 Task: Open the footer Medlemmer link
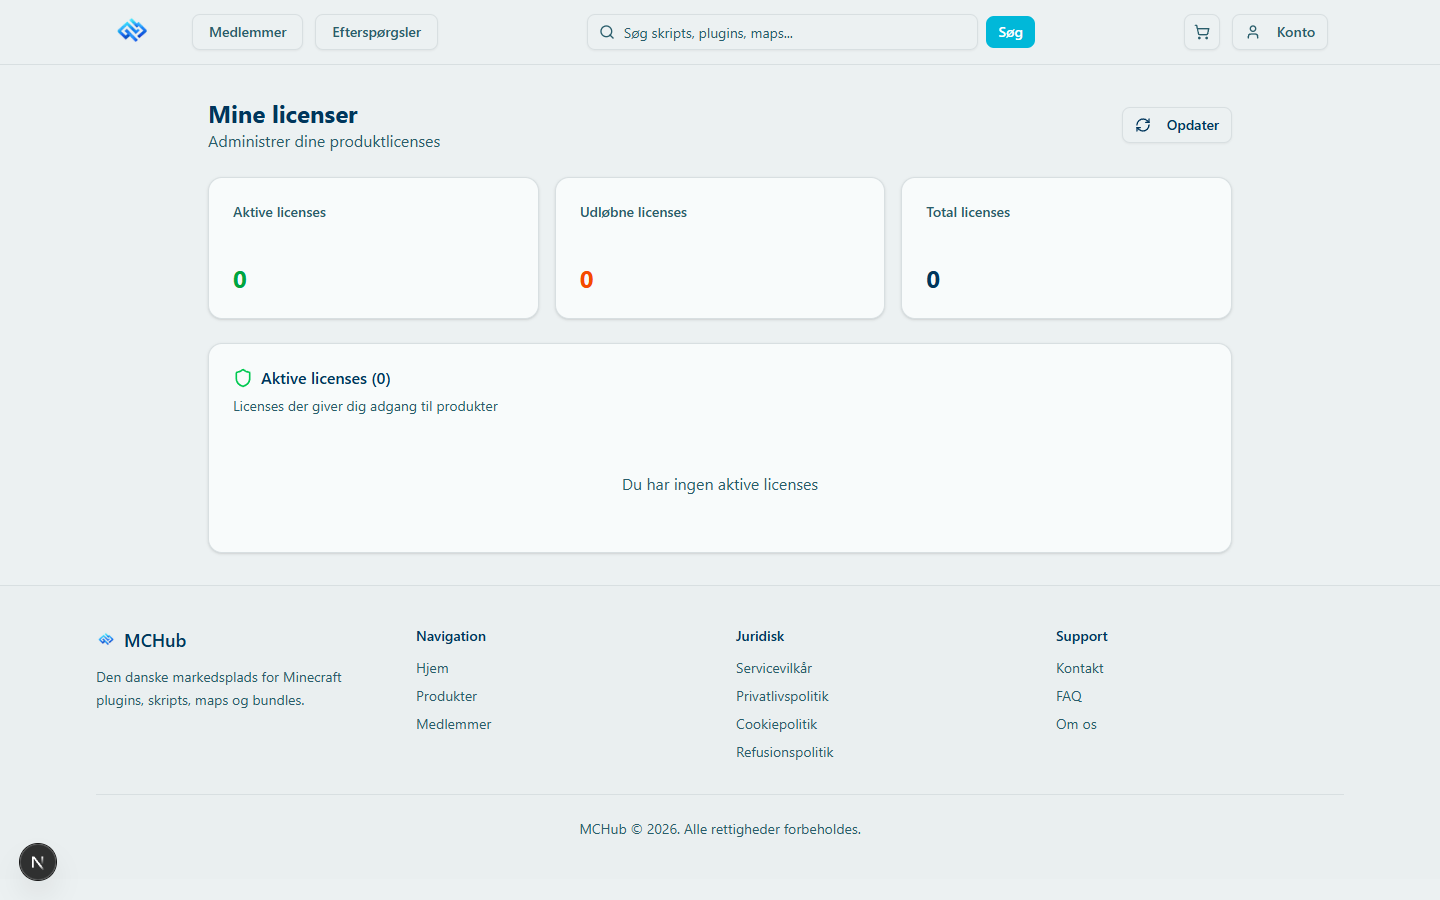coord(454,724)
